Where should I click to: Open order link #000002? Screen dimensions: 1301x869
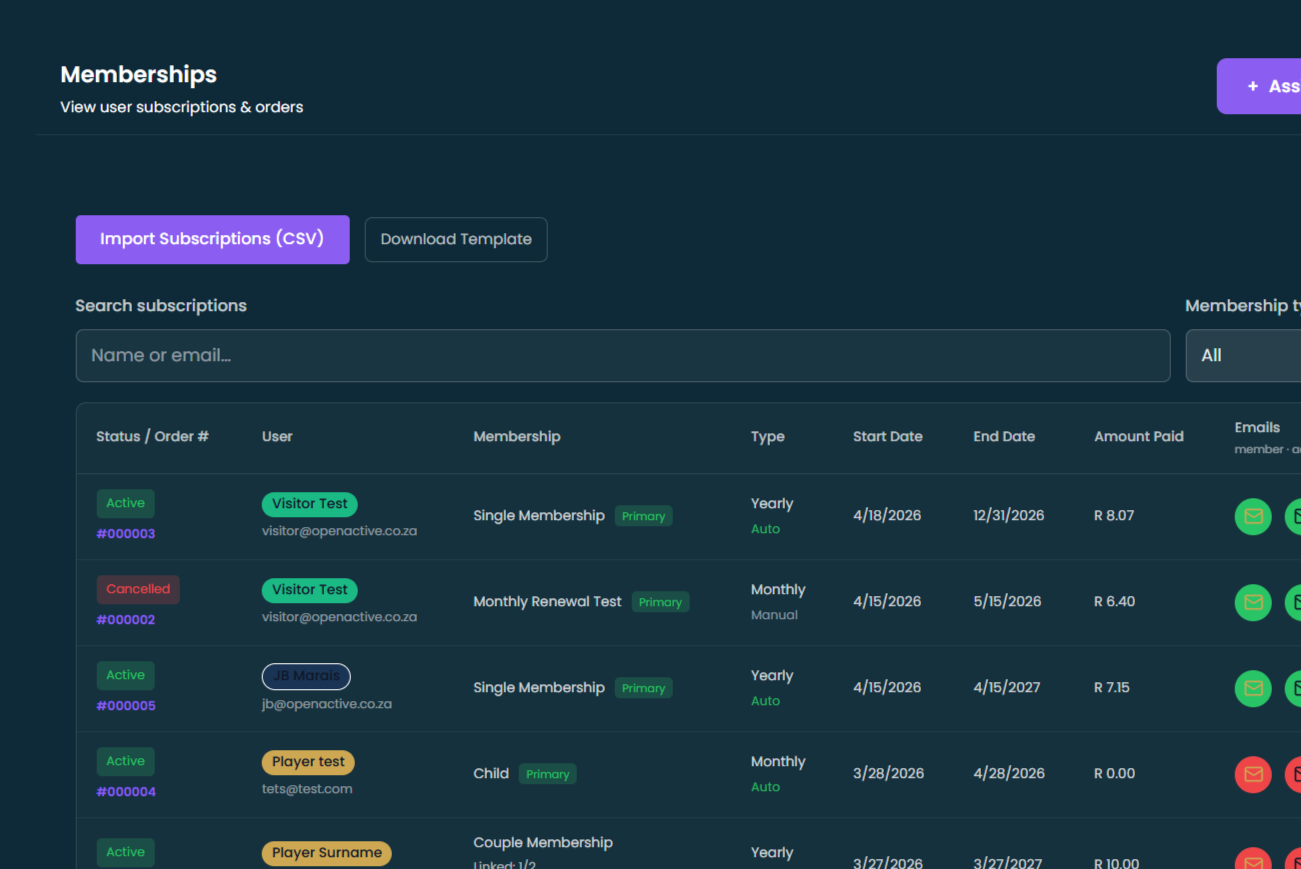126,620
